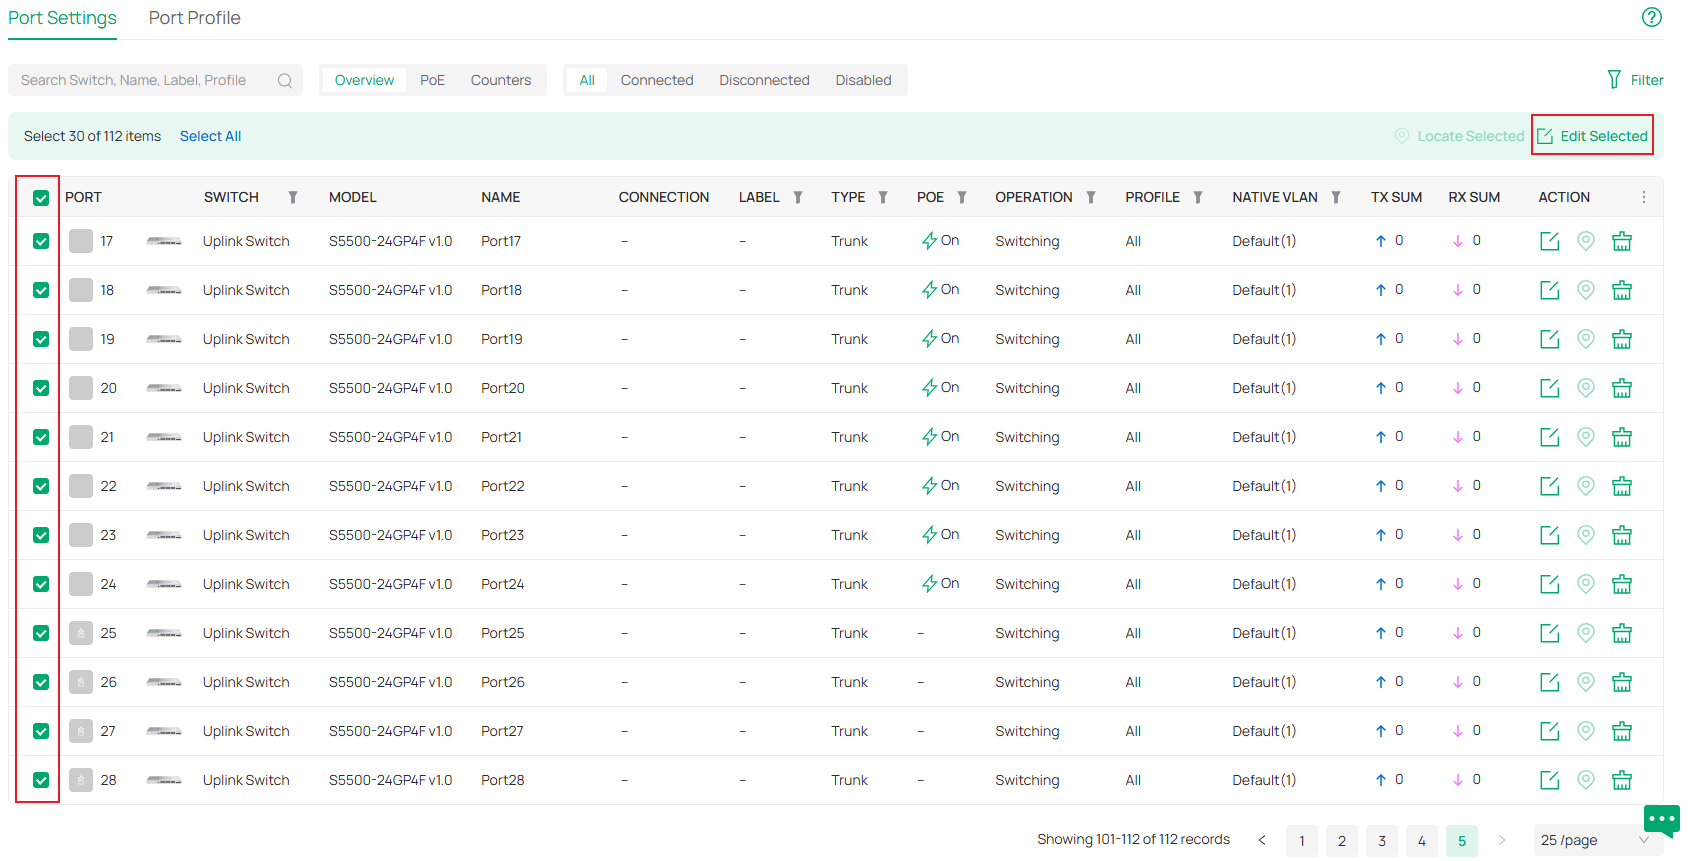This screenshot has height=861, width=1688.
Task: Deselect the checkbox for port 19
Action: pos(41,339)
